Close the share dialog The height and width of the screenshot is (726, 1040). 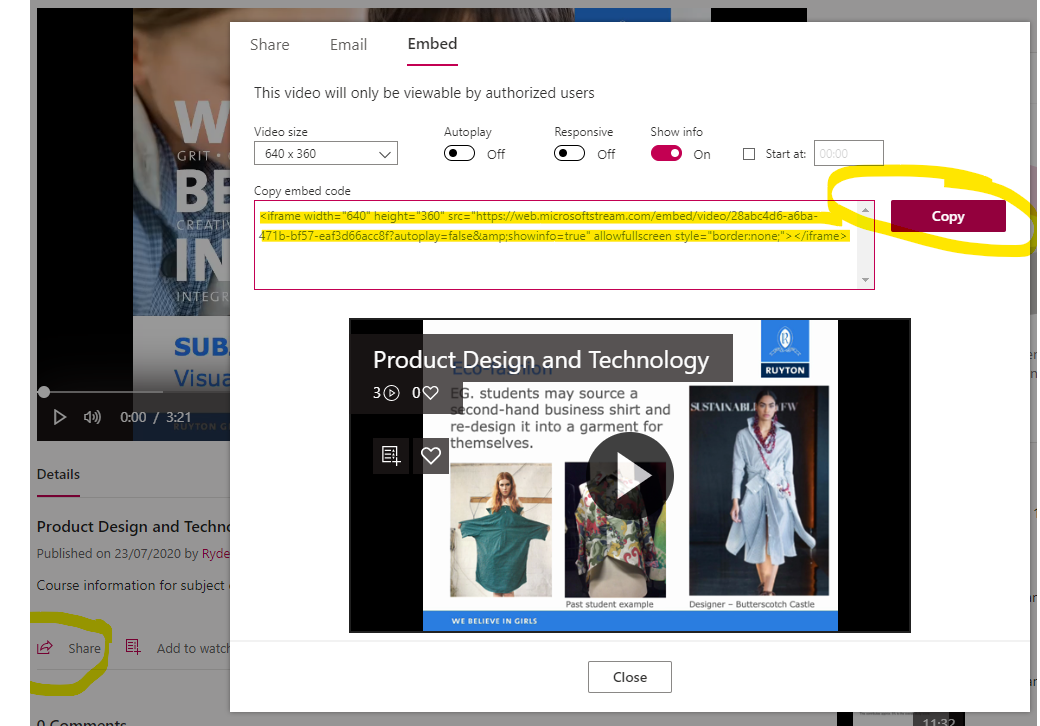point(629,677)
